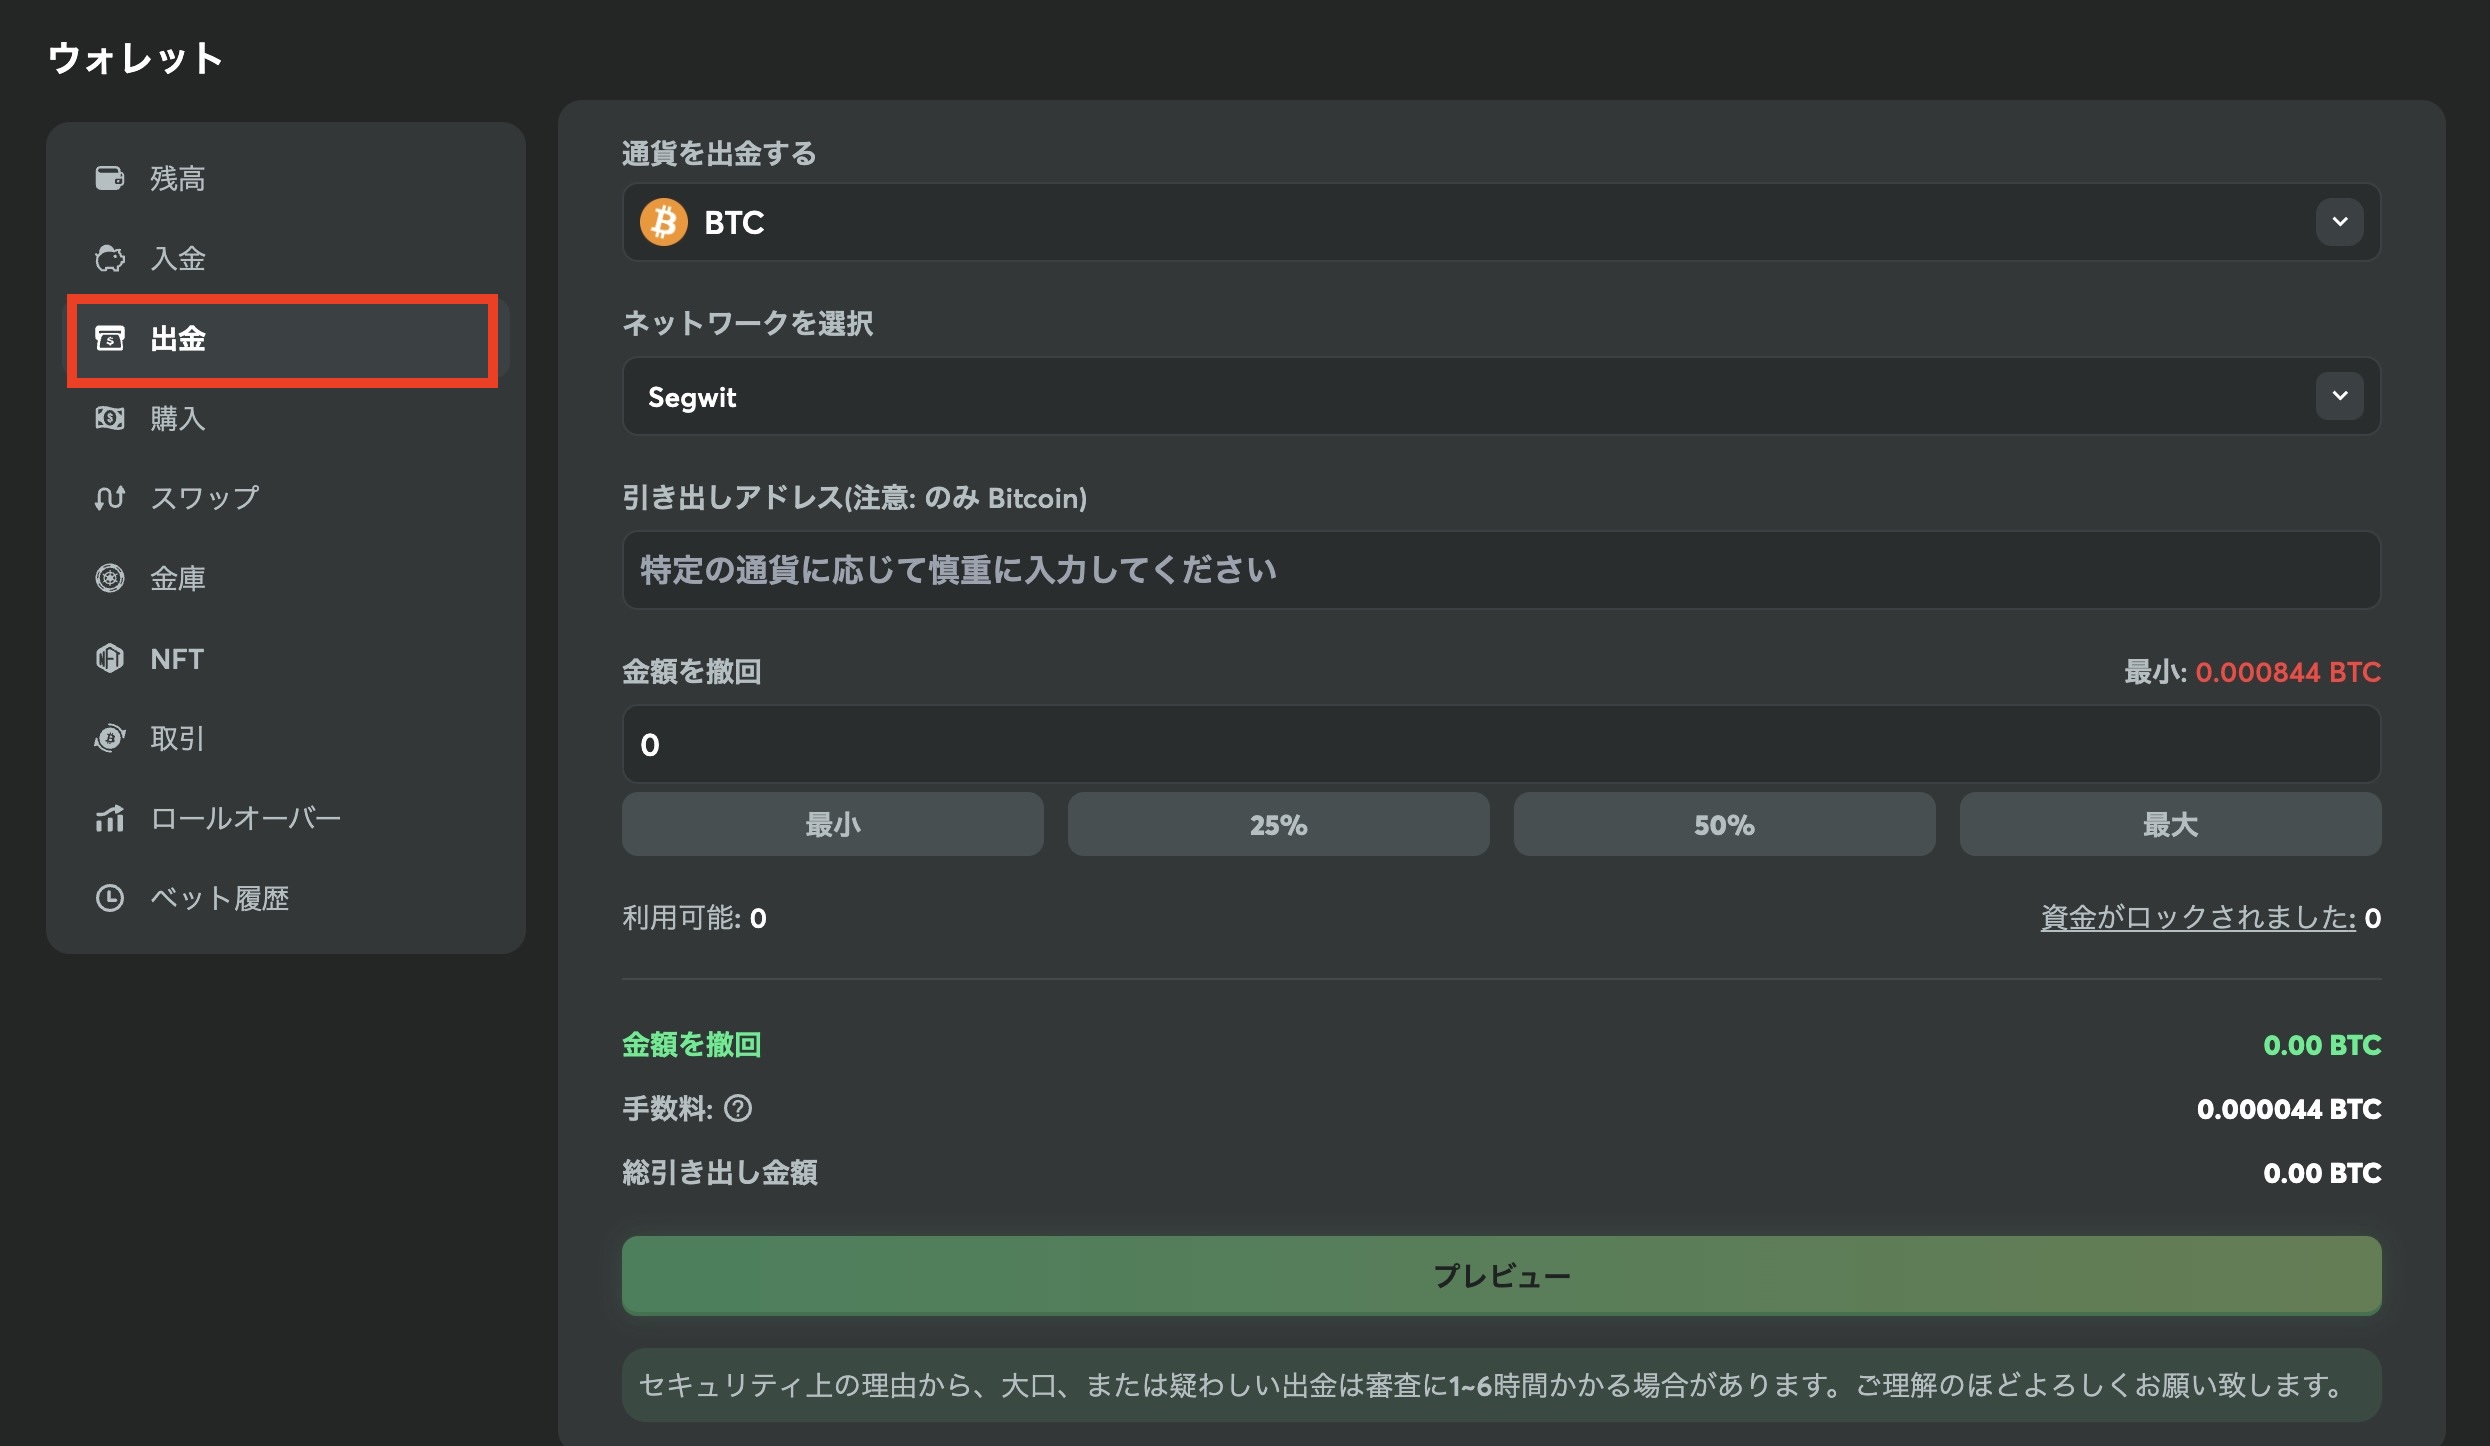
Task: Click the withdrawal address input field
Action: [x=1501, y=570]
